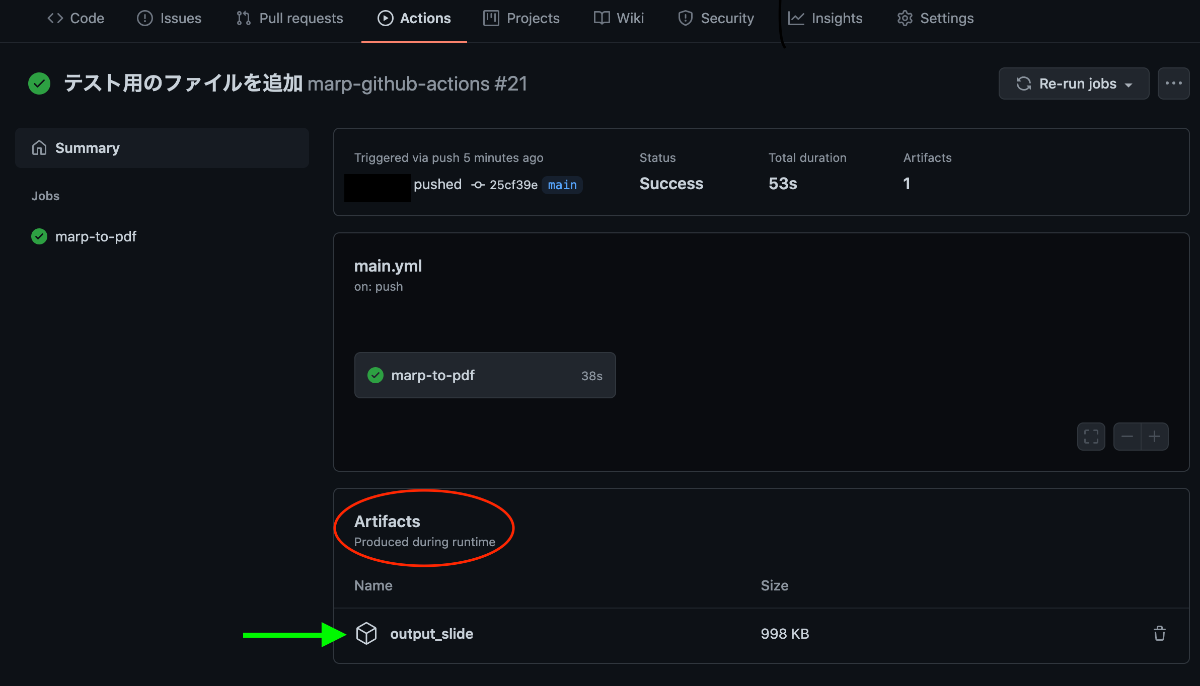Toggle fullscreen workflow graph view
Viewport: 1200px width, 686px height.
(1091, 437)
